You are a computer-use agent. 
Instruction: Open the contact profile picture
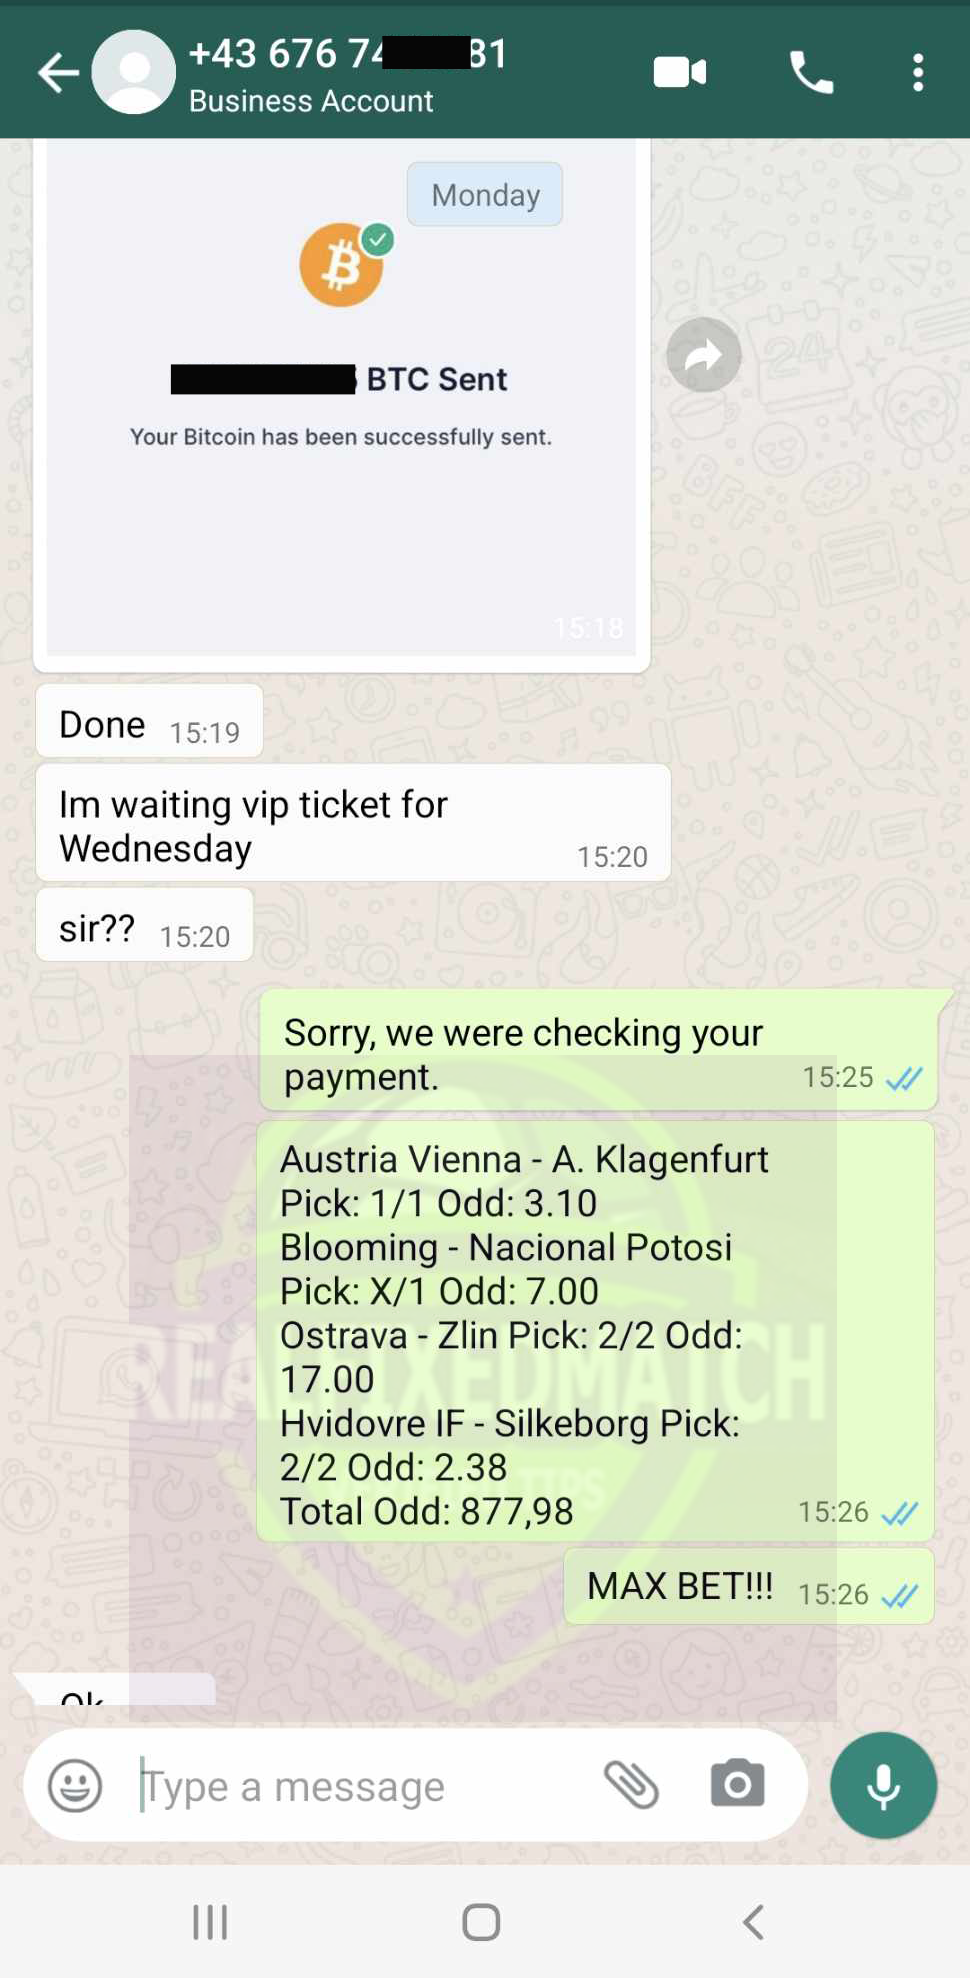[x=134, y=72]
